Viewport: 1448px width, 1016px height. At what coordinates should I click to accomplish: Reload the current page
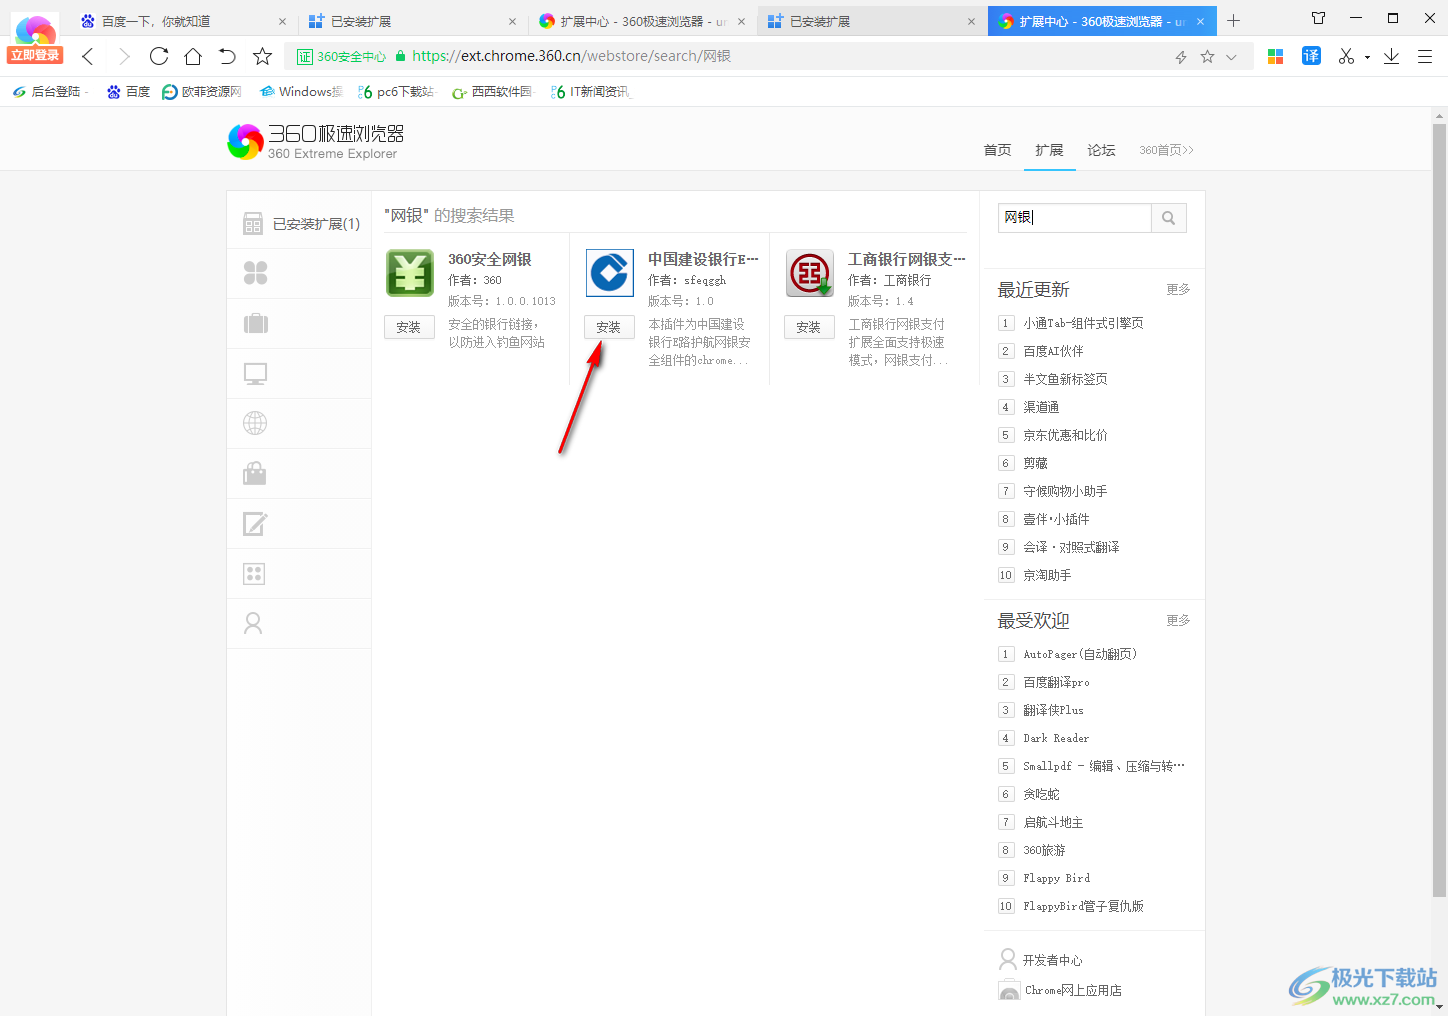click(159, 56)
